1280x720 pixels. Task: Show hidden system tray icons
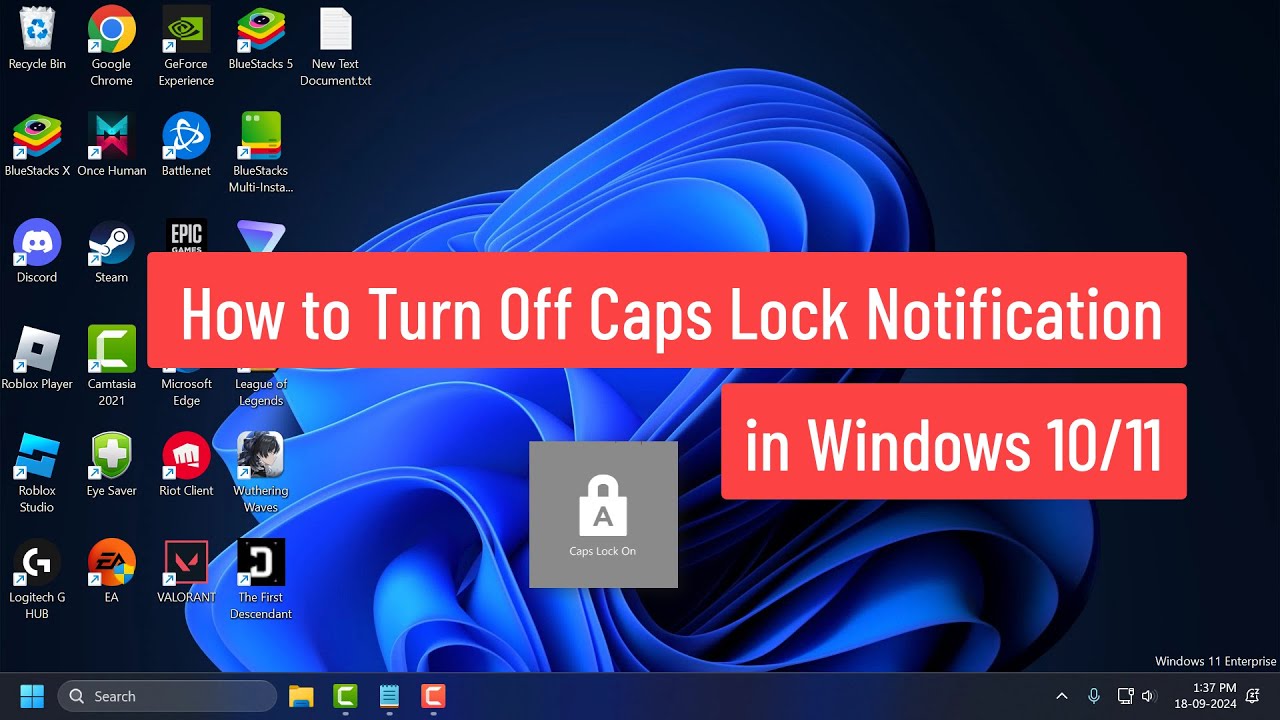[1062, 696]
